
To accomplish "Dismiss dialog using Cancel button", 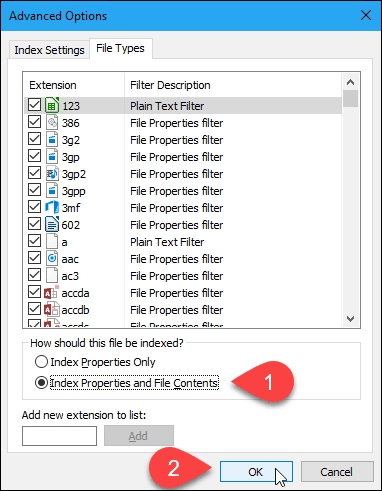I will tap(337, 472).
